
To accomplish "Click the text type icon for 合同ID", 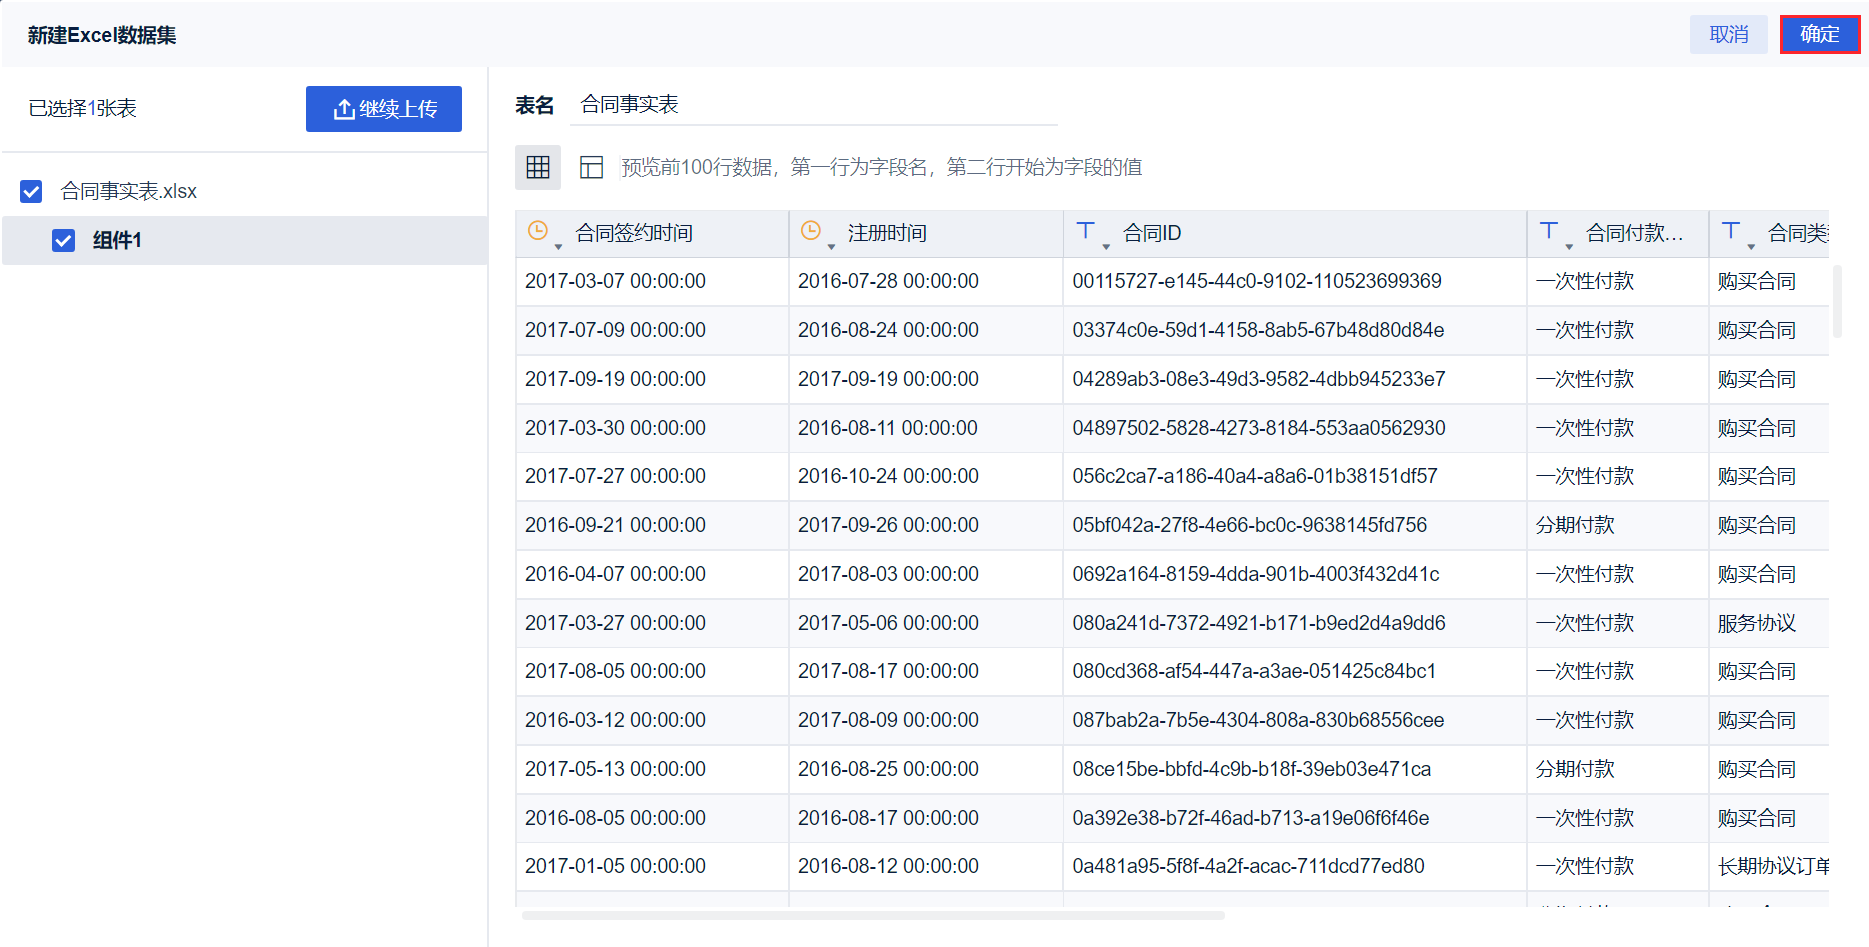I will click(1086, 231).
